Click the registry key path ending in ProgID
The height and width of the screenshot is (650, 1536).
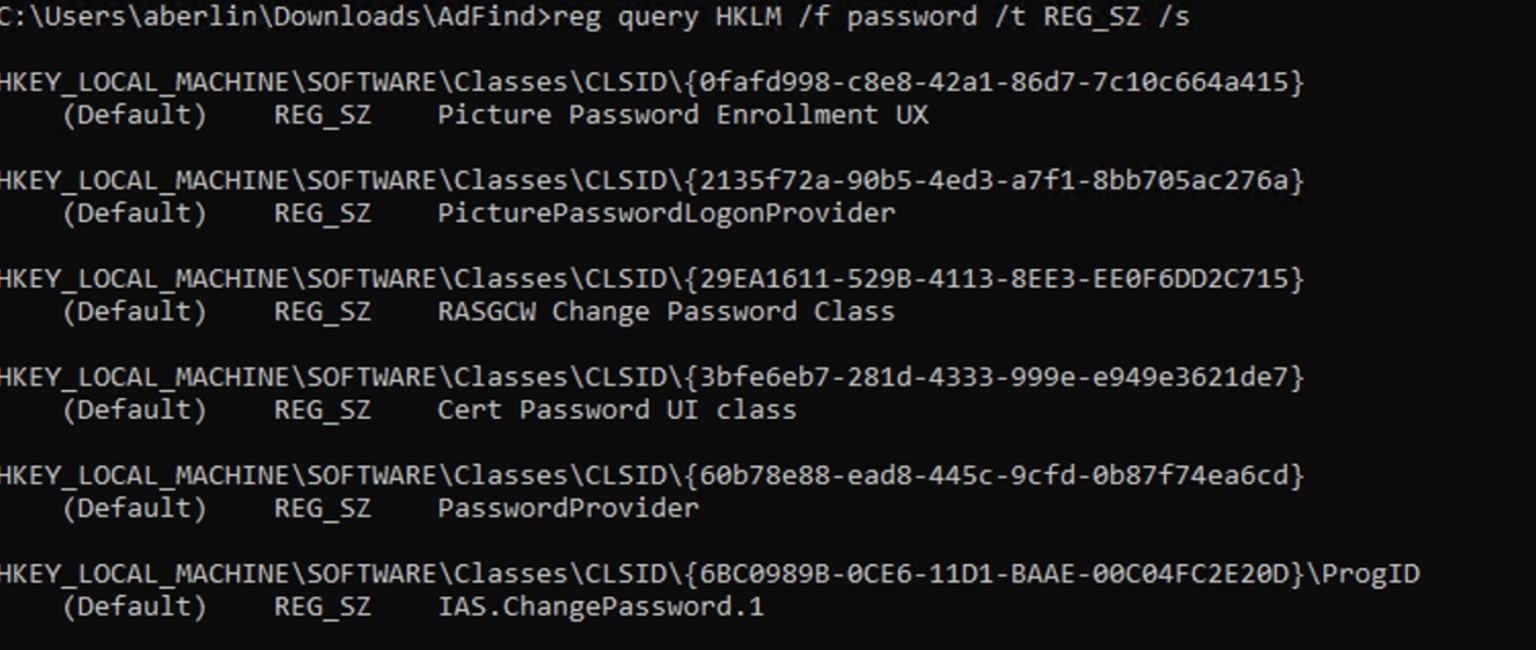coord(708,574)
